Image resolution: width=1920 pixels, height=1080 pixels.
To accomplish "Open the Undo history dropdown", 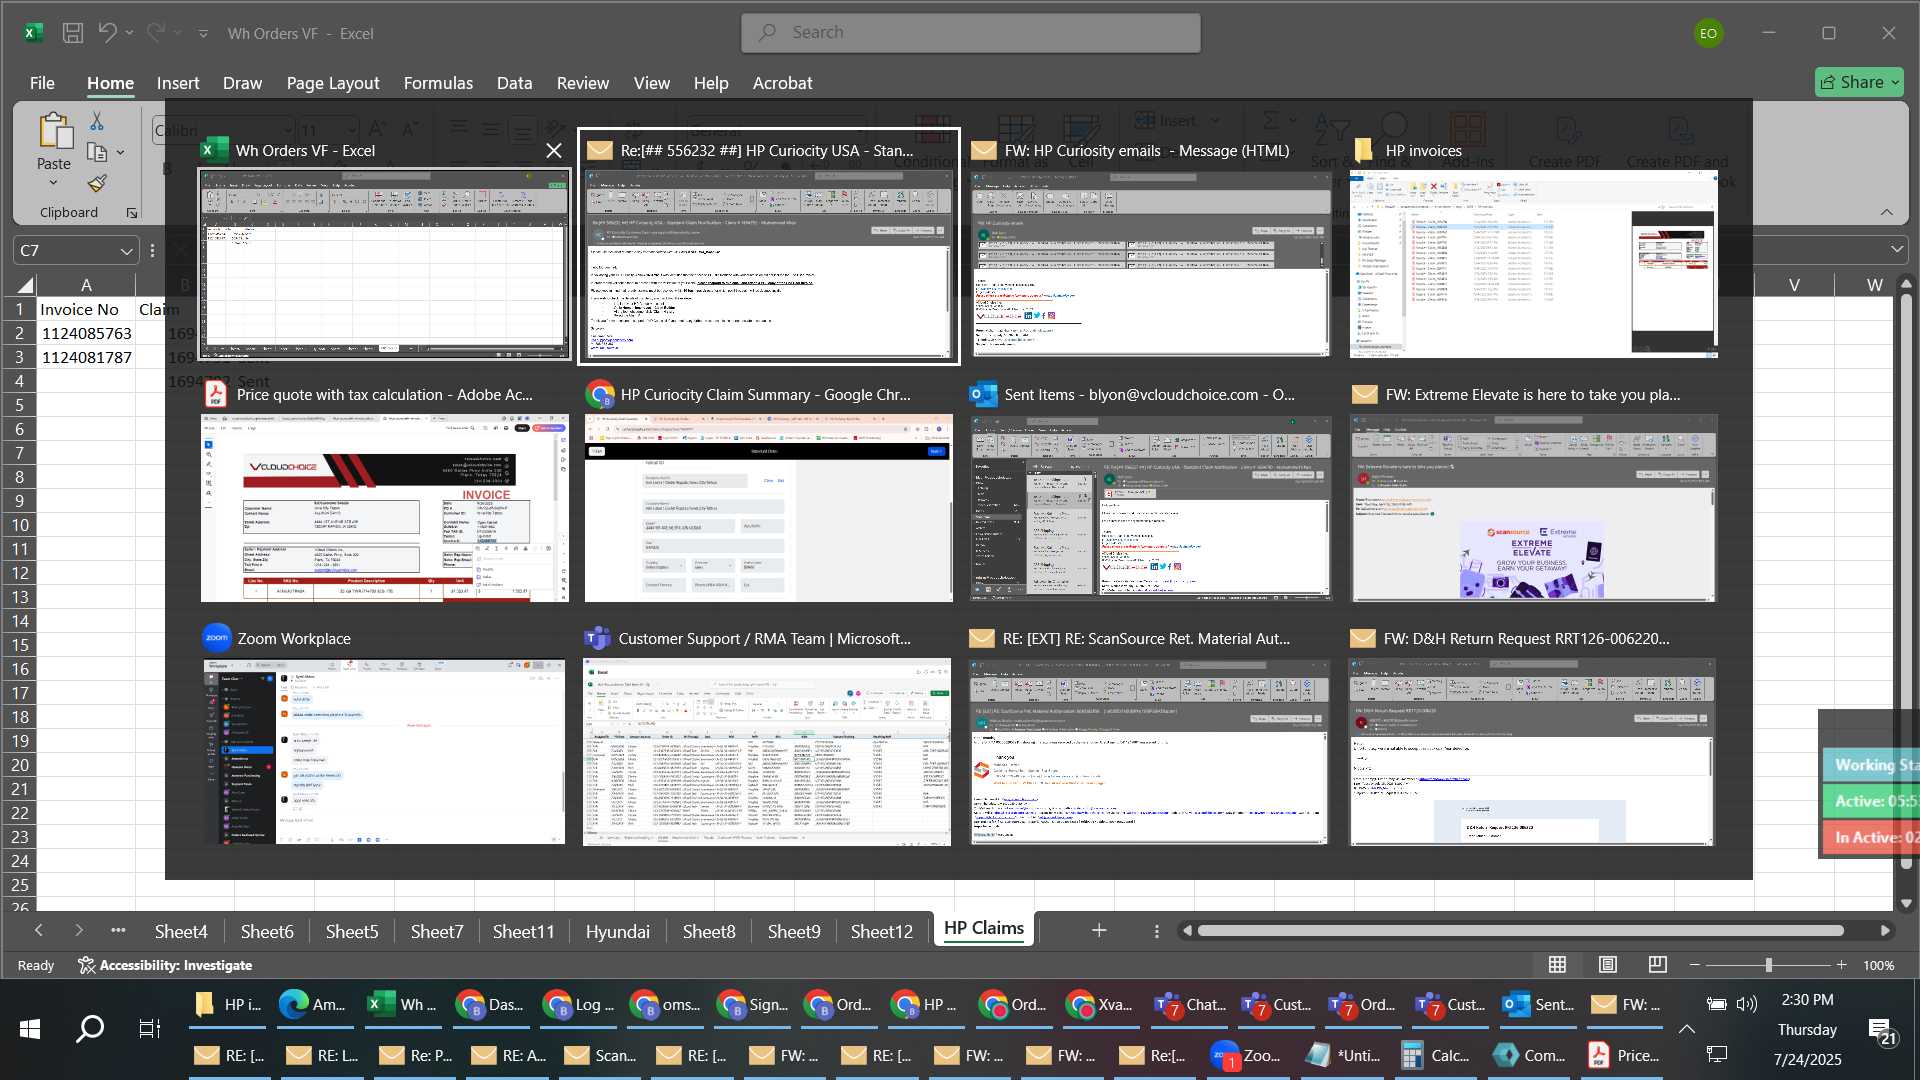I will coord(130,33).
